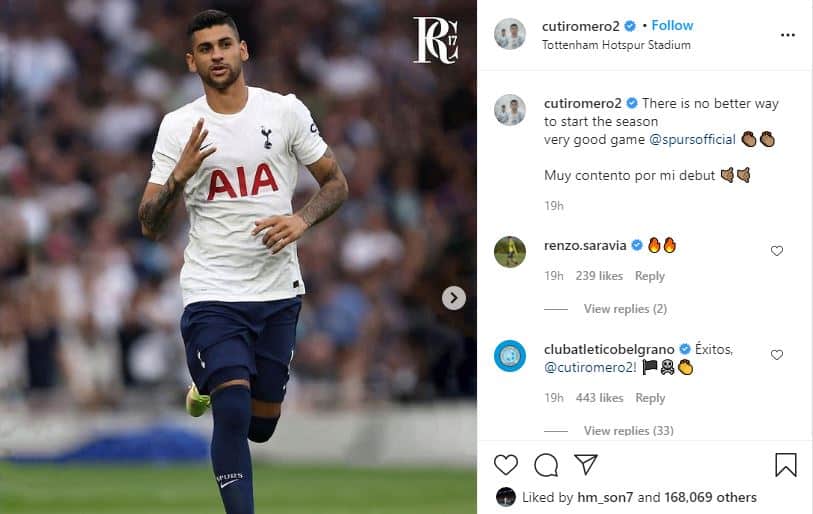Open comment bubble icon below post
The image size is (813, 514).
546,465
